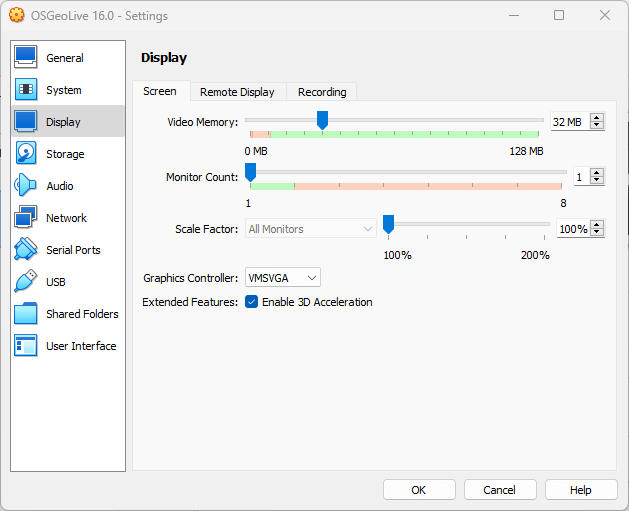Open the General settings label

point(65,58)
